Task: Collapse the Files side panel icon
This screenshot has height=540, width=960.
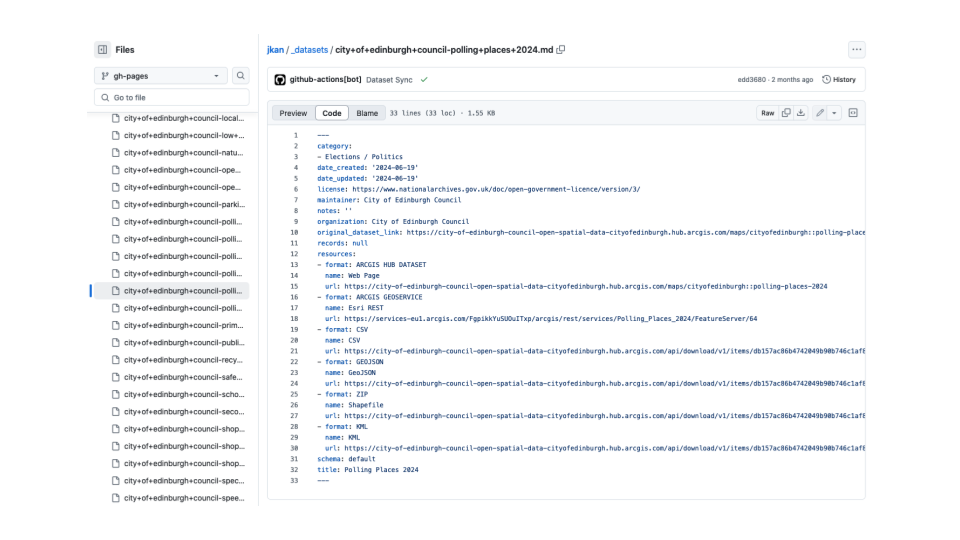Action: coord(102,50)
